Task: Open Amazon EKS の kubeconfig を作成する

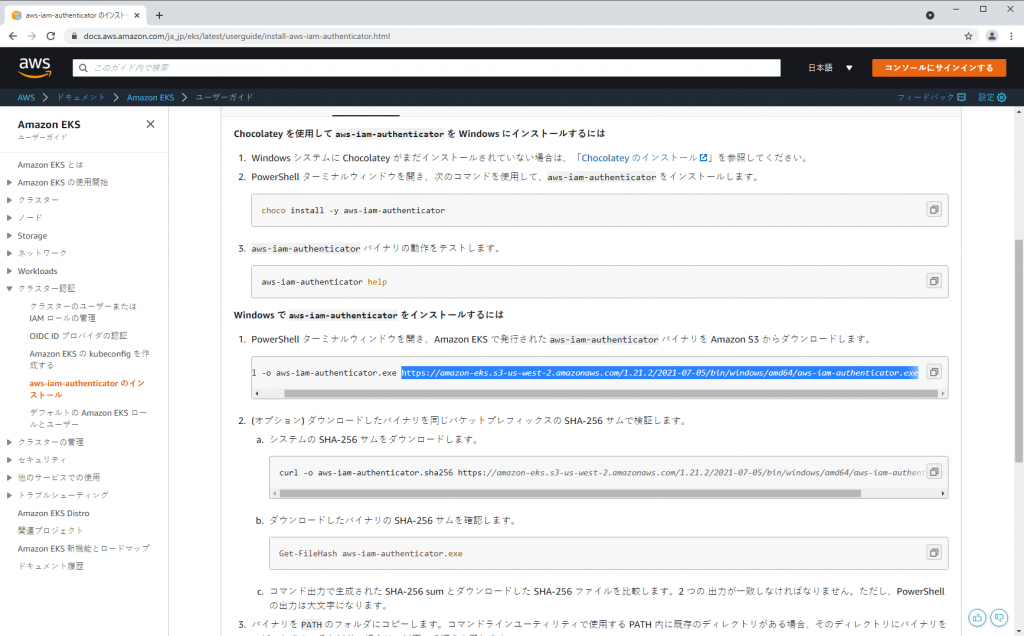Action: click(x=89, y=359)
